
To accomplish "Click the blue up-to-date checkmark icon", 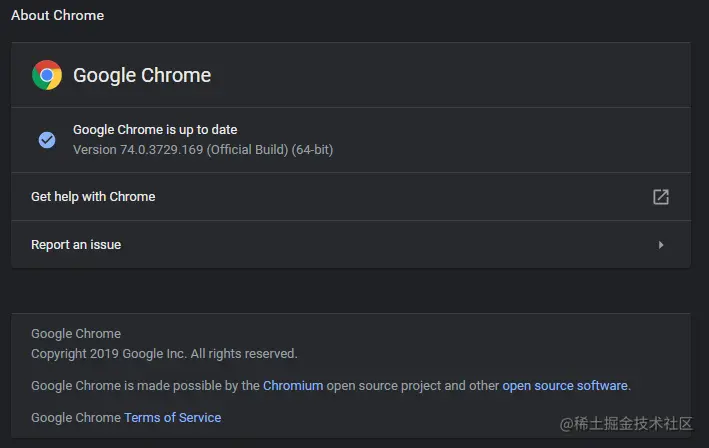I will (x=47, y=140).
